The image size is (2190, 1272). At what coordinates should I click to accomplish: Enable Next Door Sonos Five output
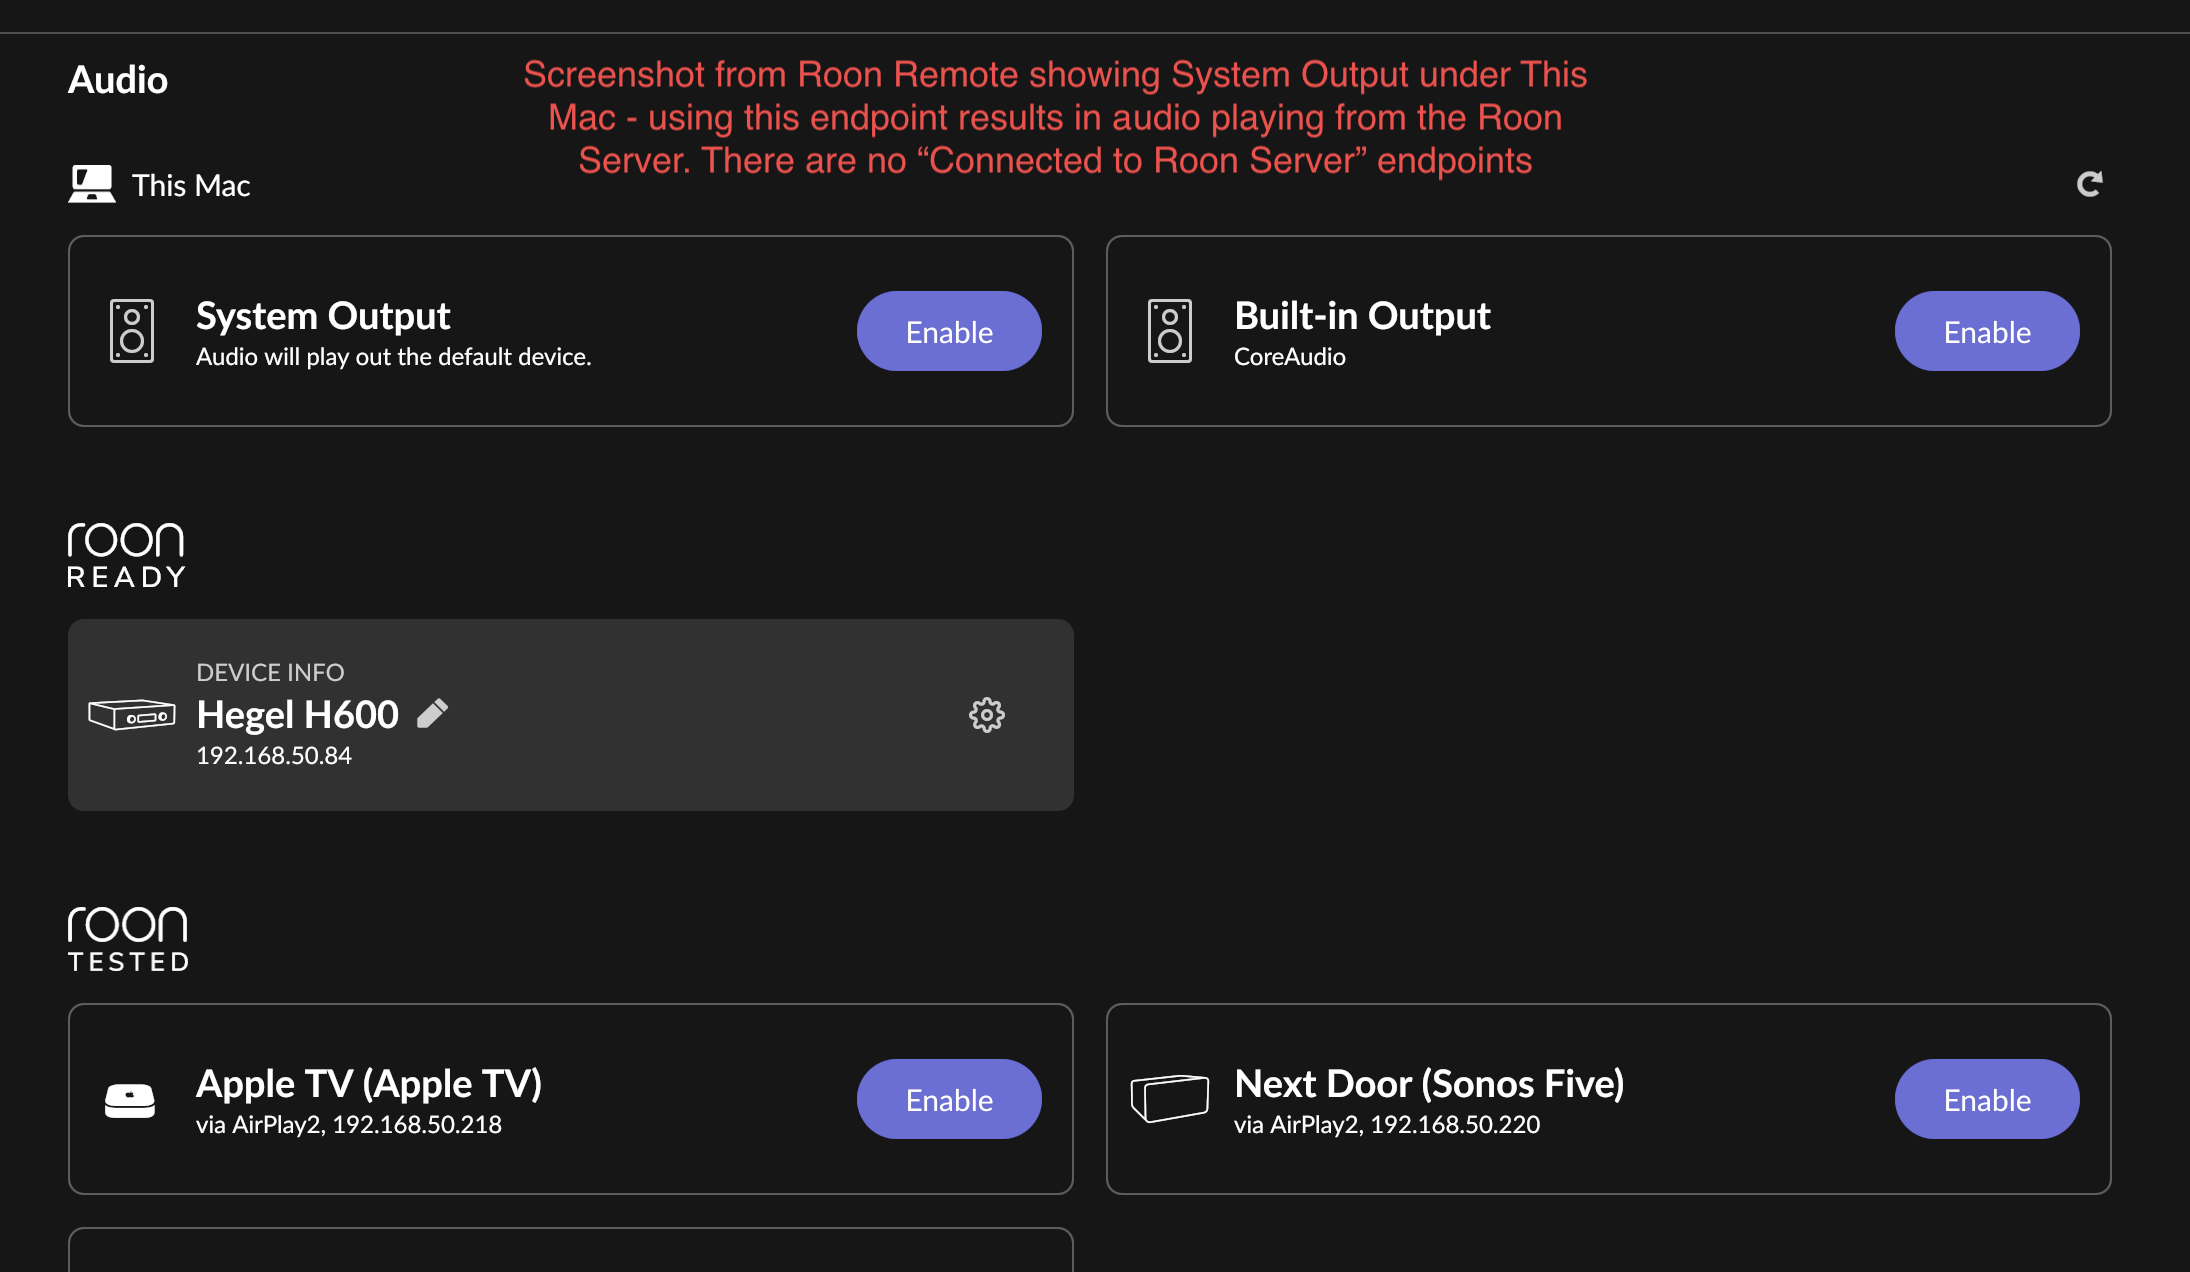(1986, 1100)
